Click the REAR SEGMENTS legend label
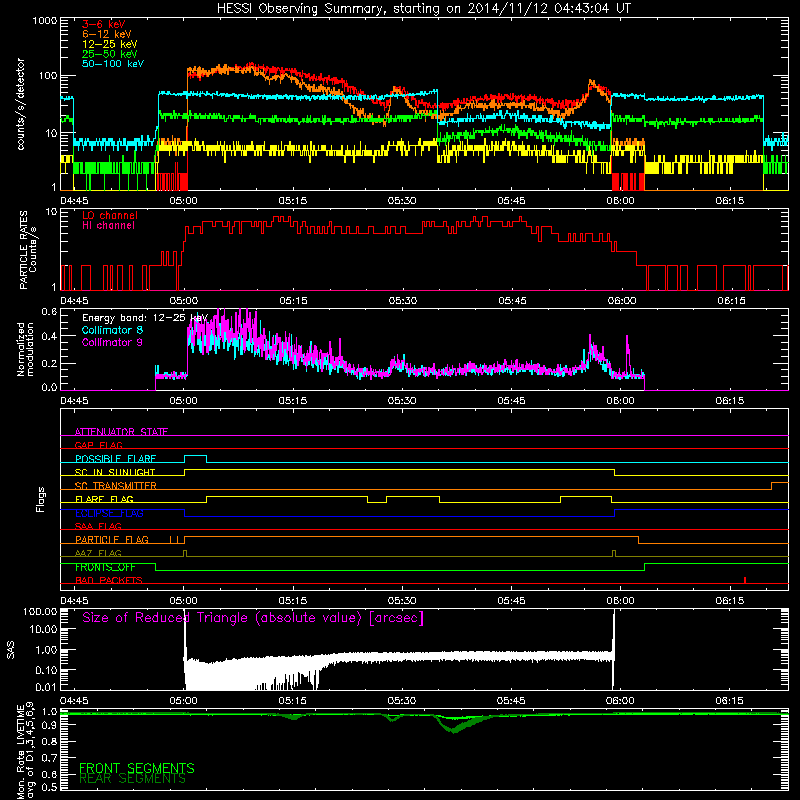The width and height of the screenshot is (800, 800). (x=132, y=779)
